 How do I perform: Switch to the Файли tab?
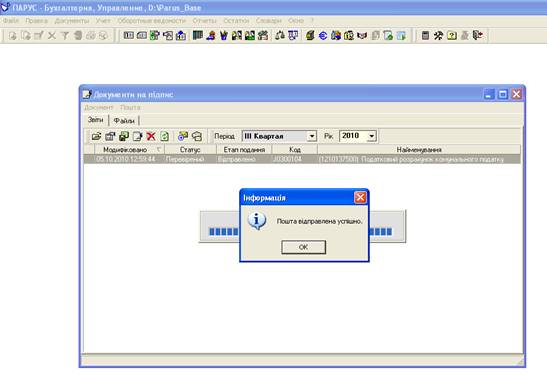pos(124,121)
